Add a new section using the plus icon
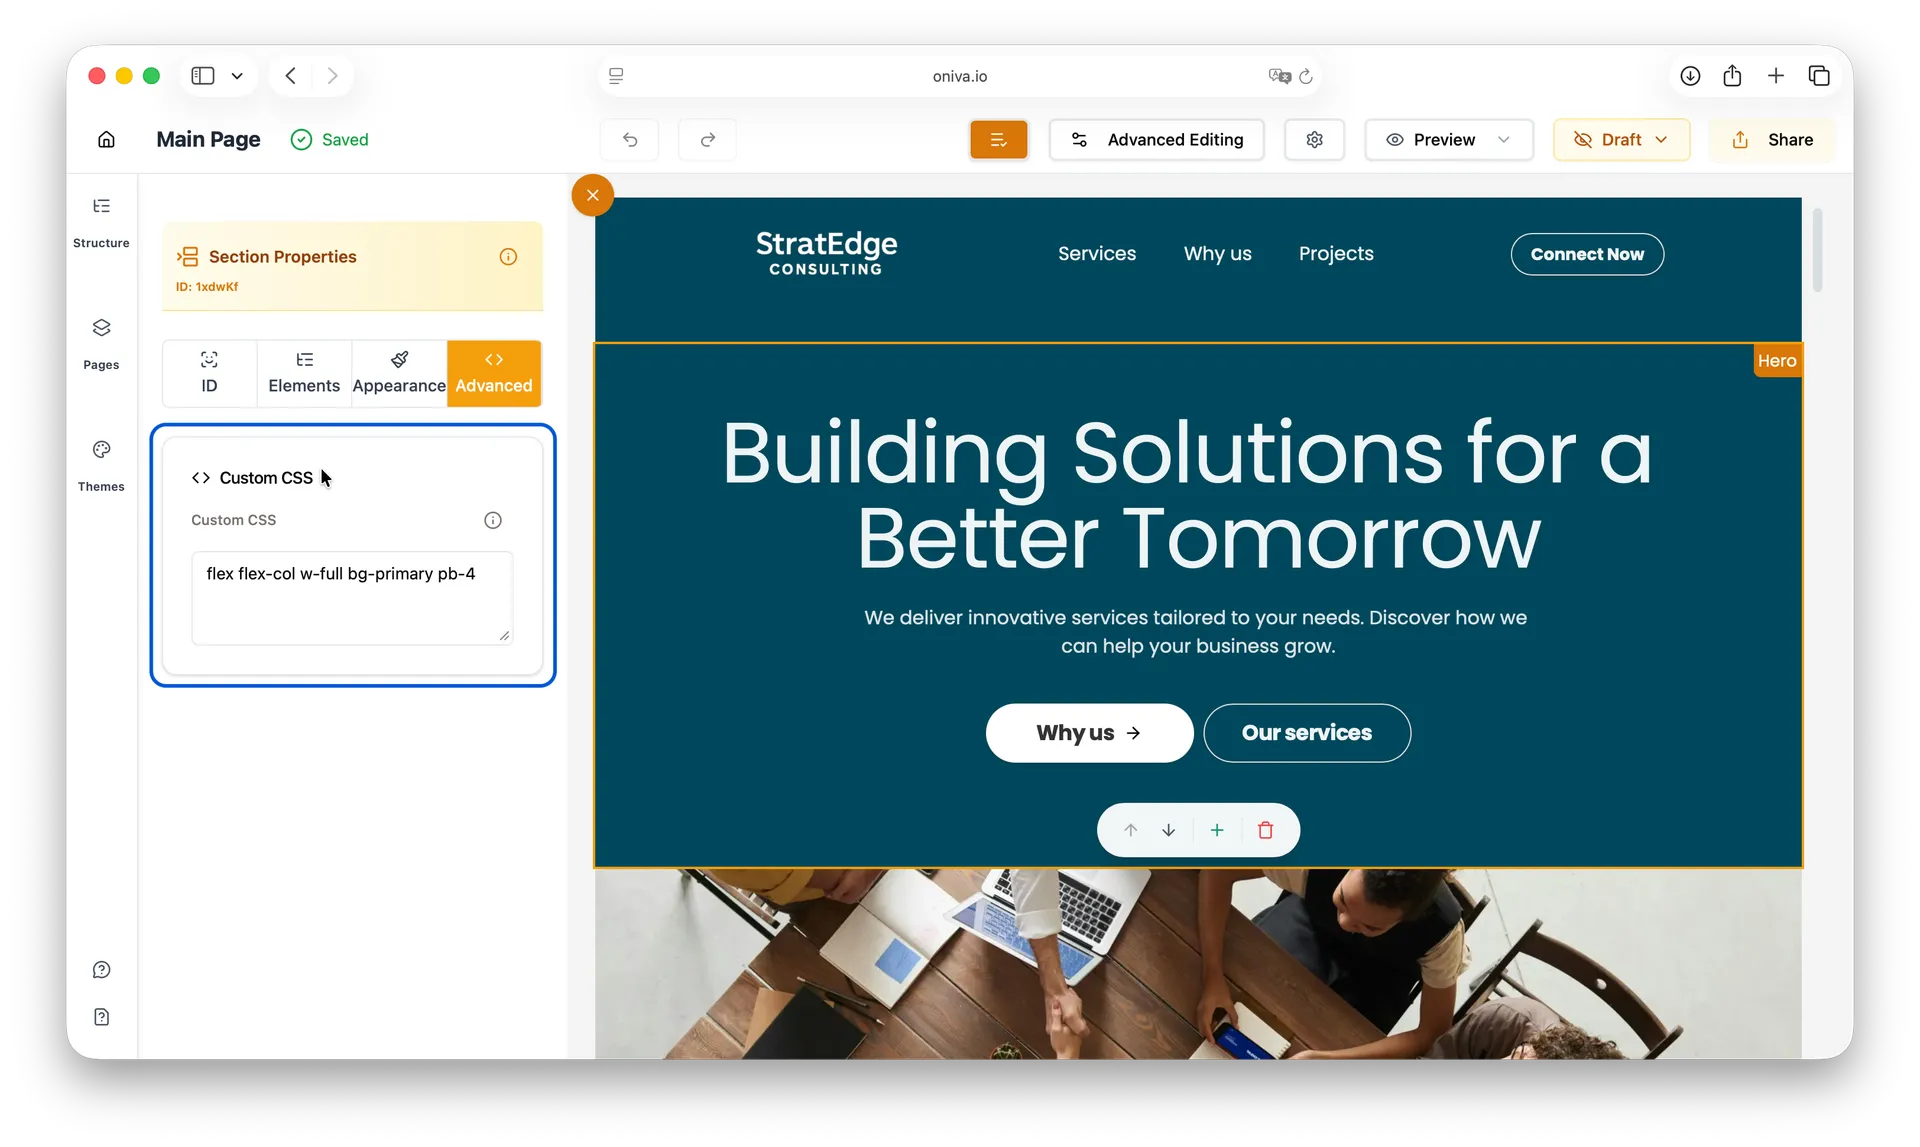The width and height of the screenshot is (1920, 1147). click(1216, 830)
